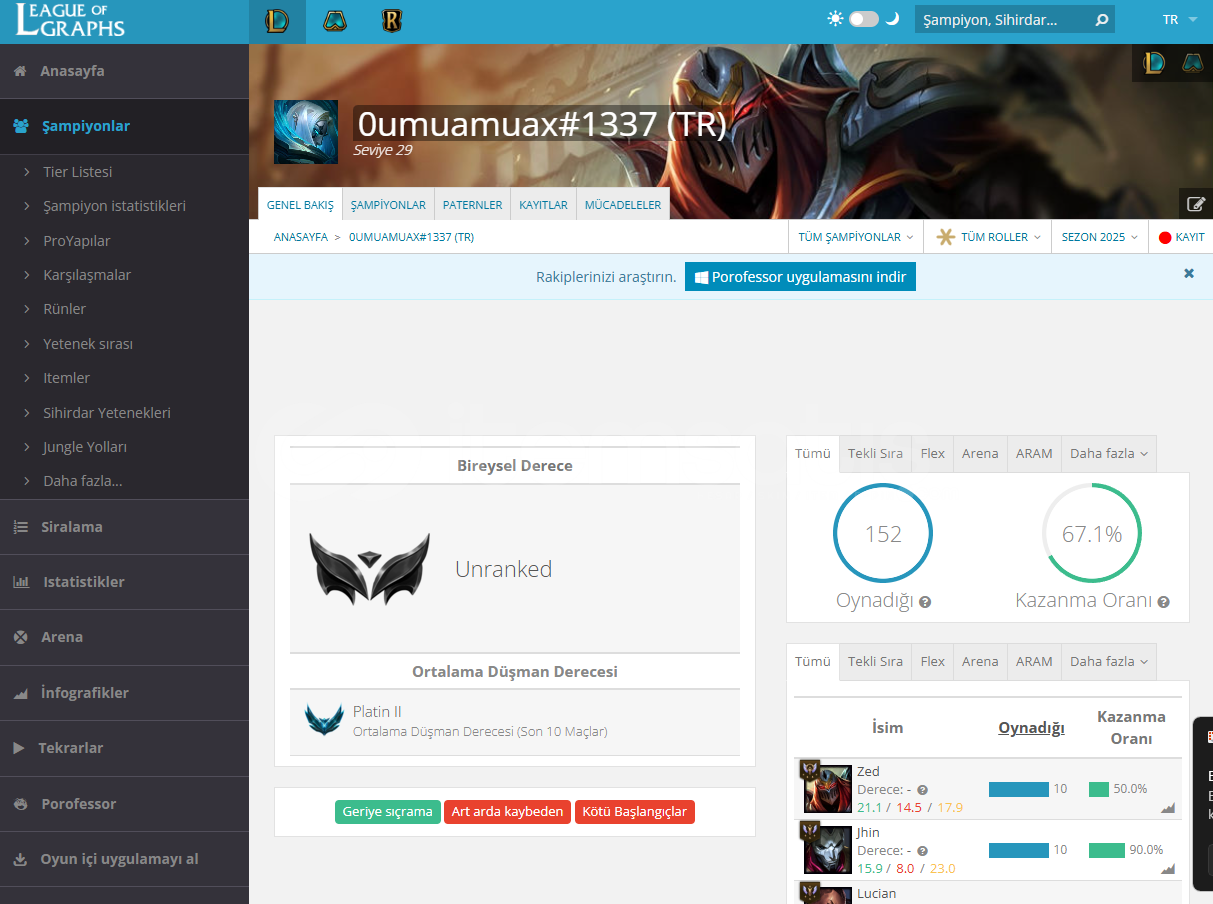
Task: Open Daha fazla dropdown in games panel
Action: [1109, 453]
